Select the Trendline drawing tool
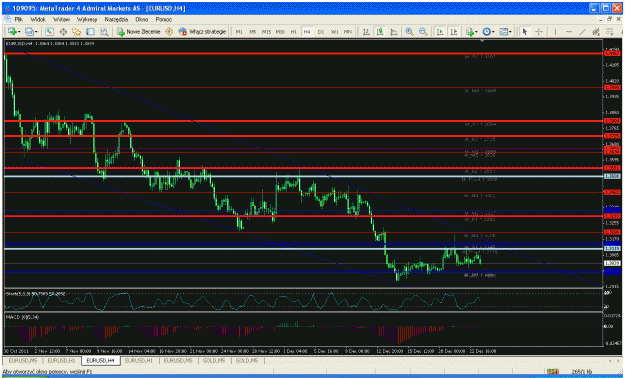625x378 pixels. click(x=582, y=32)
